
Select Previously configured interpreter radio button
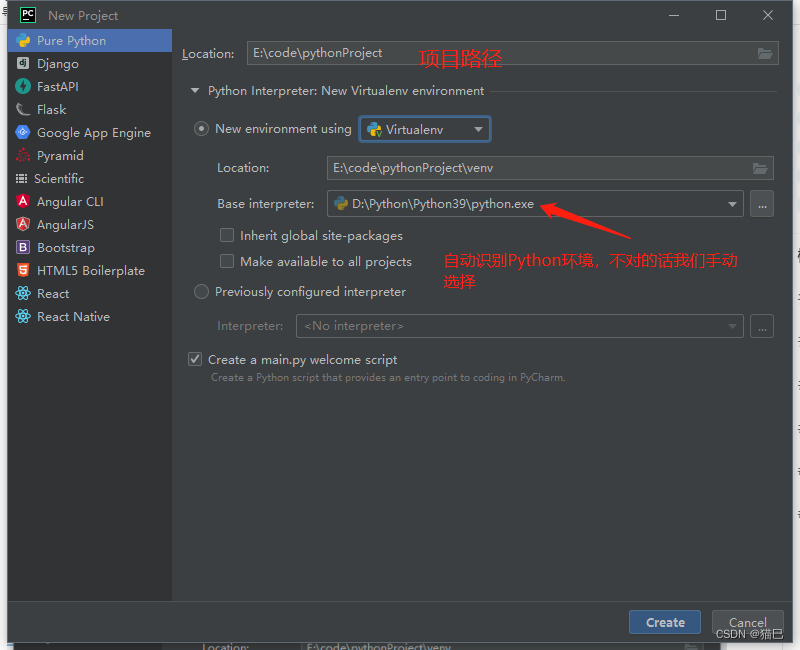[201, 291]
